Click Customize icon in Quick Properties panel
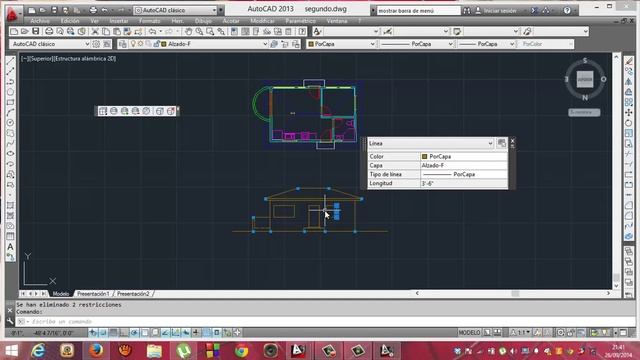The height and width of the screenshot is (360, 640). pyautogui.click(x=502, y=143)
